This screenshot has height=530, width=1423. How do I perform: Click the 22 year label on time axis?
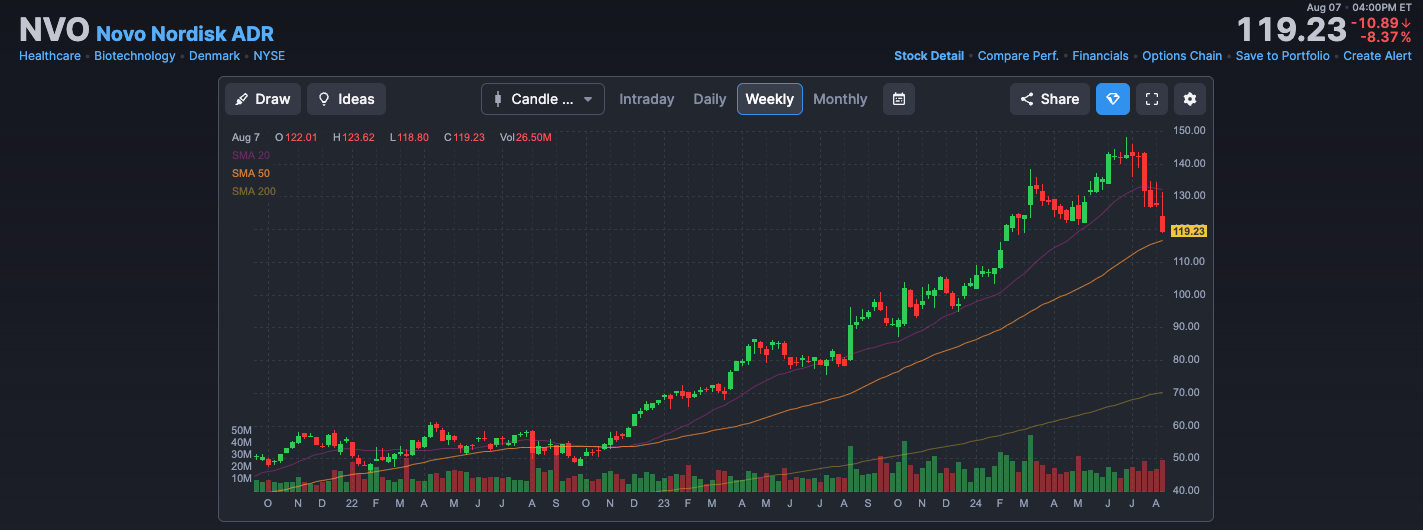point(351,503)
